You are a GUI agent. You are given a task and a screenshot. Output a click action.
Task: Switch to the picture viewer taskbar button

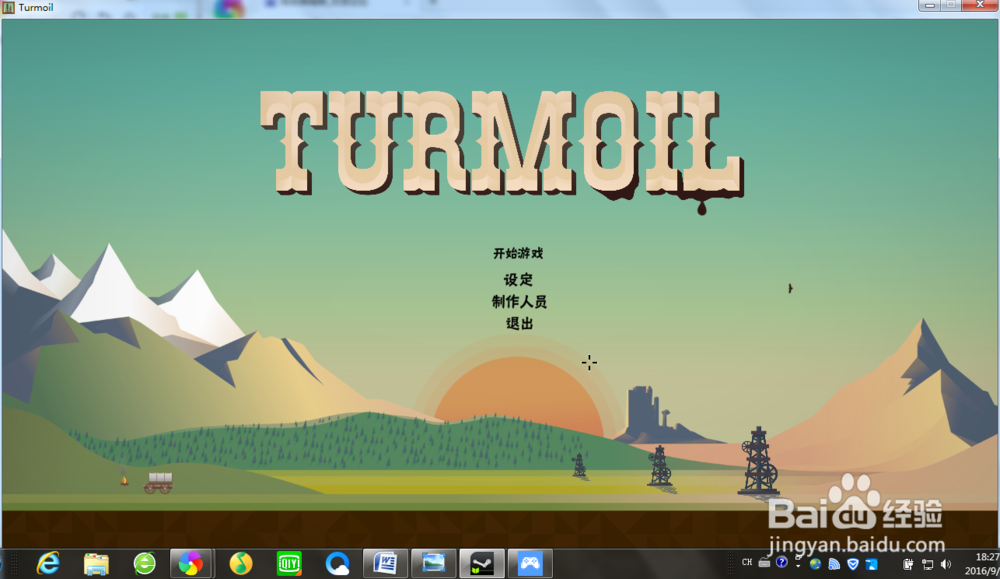434,564
